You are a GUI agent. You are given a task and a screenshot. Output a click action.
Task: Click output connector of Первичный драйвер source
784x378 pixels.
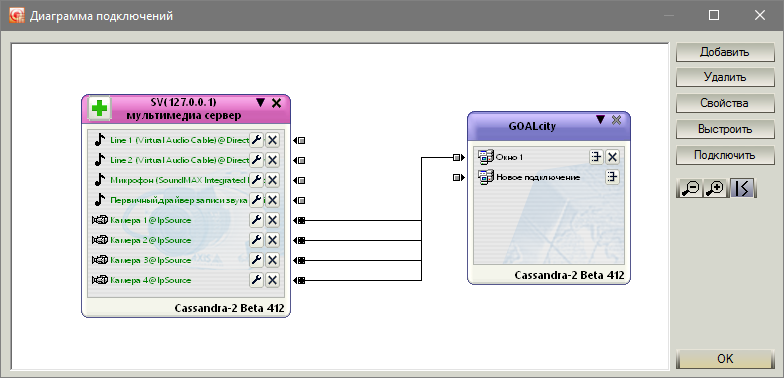[300, 200]
